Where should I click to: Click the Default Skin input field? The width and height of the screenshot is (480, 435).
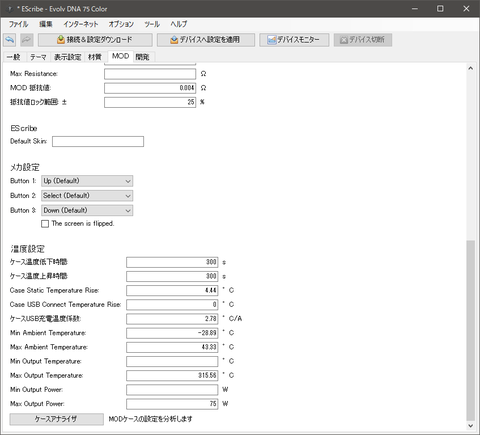[x=98, y=141]
